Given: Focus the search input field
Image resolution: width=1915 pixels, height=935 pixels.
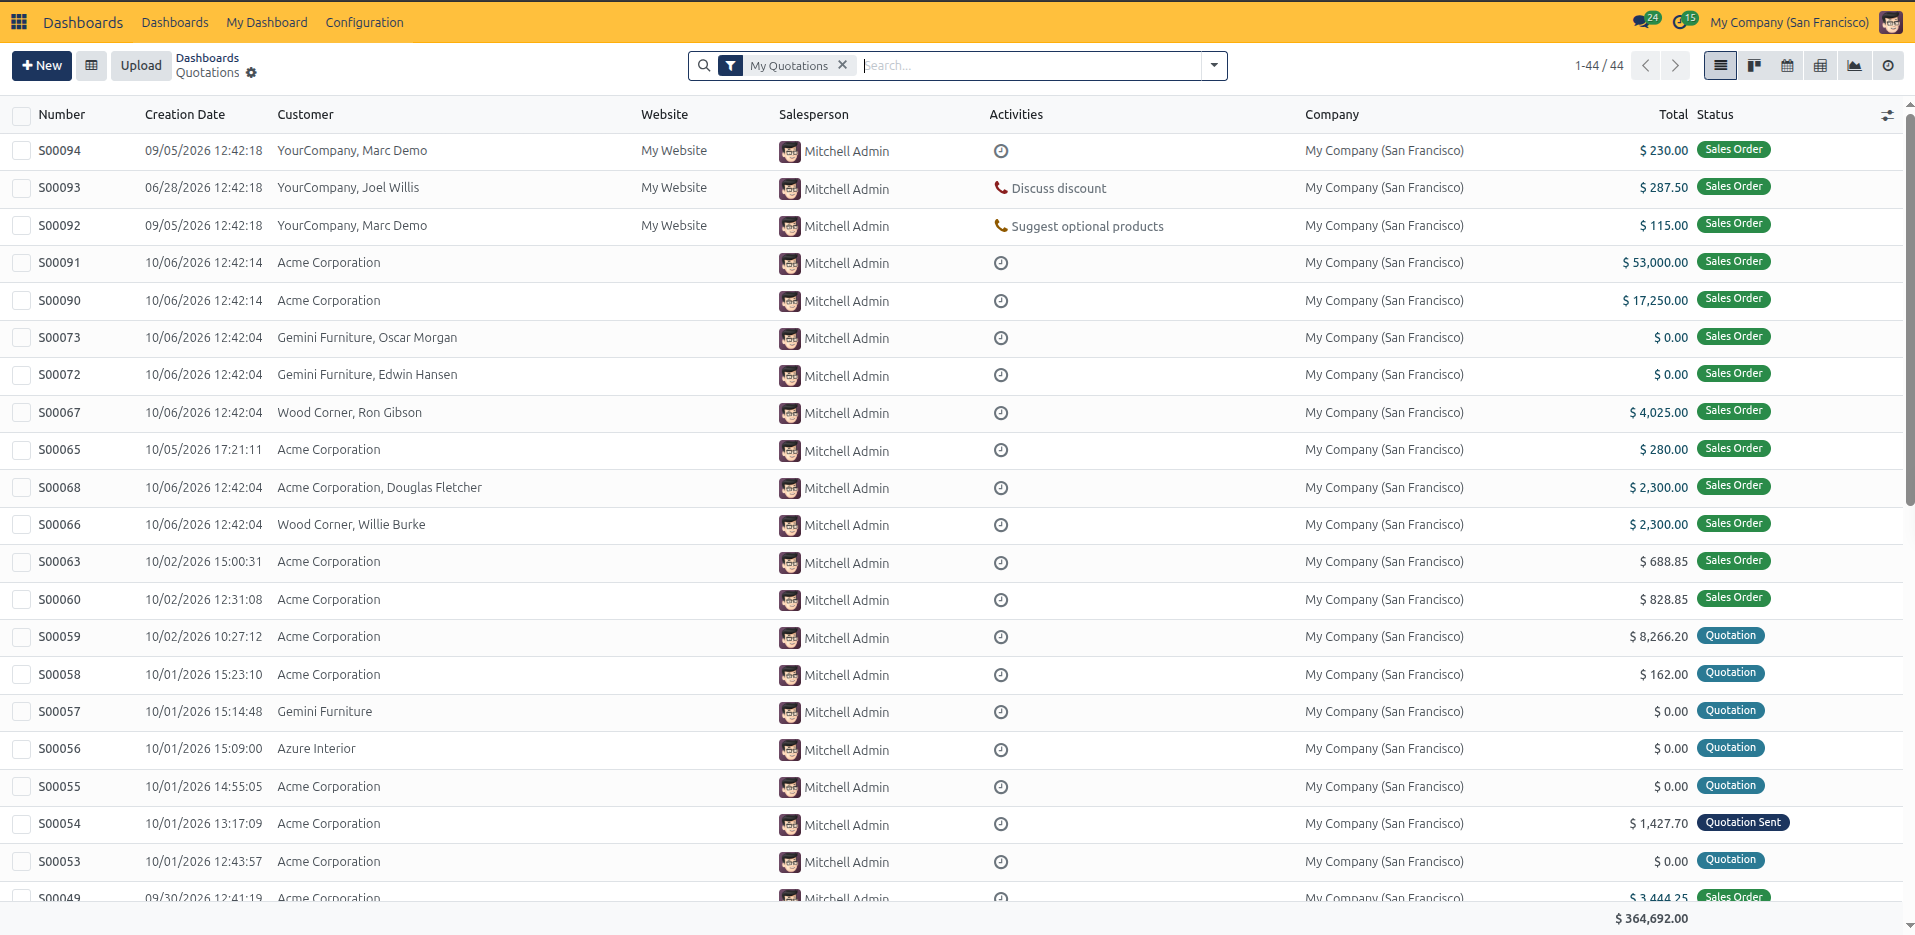Looking at the screenshot, I should click(x=1030, y=66).
